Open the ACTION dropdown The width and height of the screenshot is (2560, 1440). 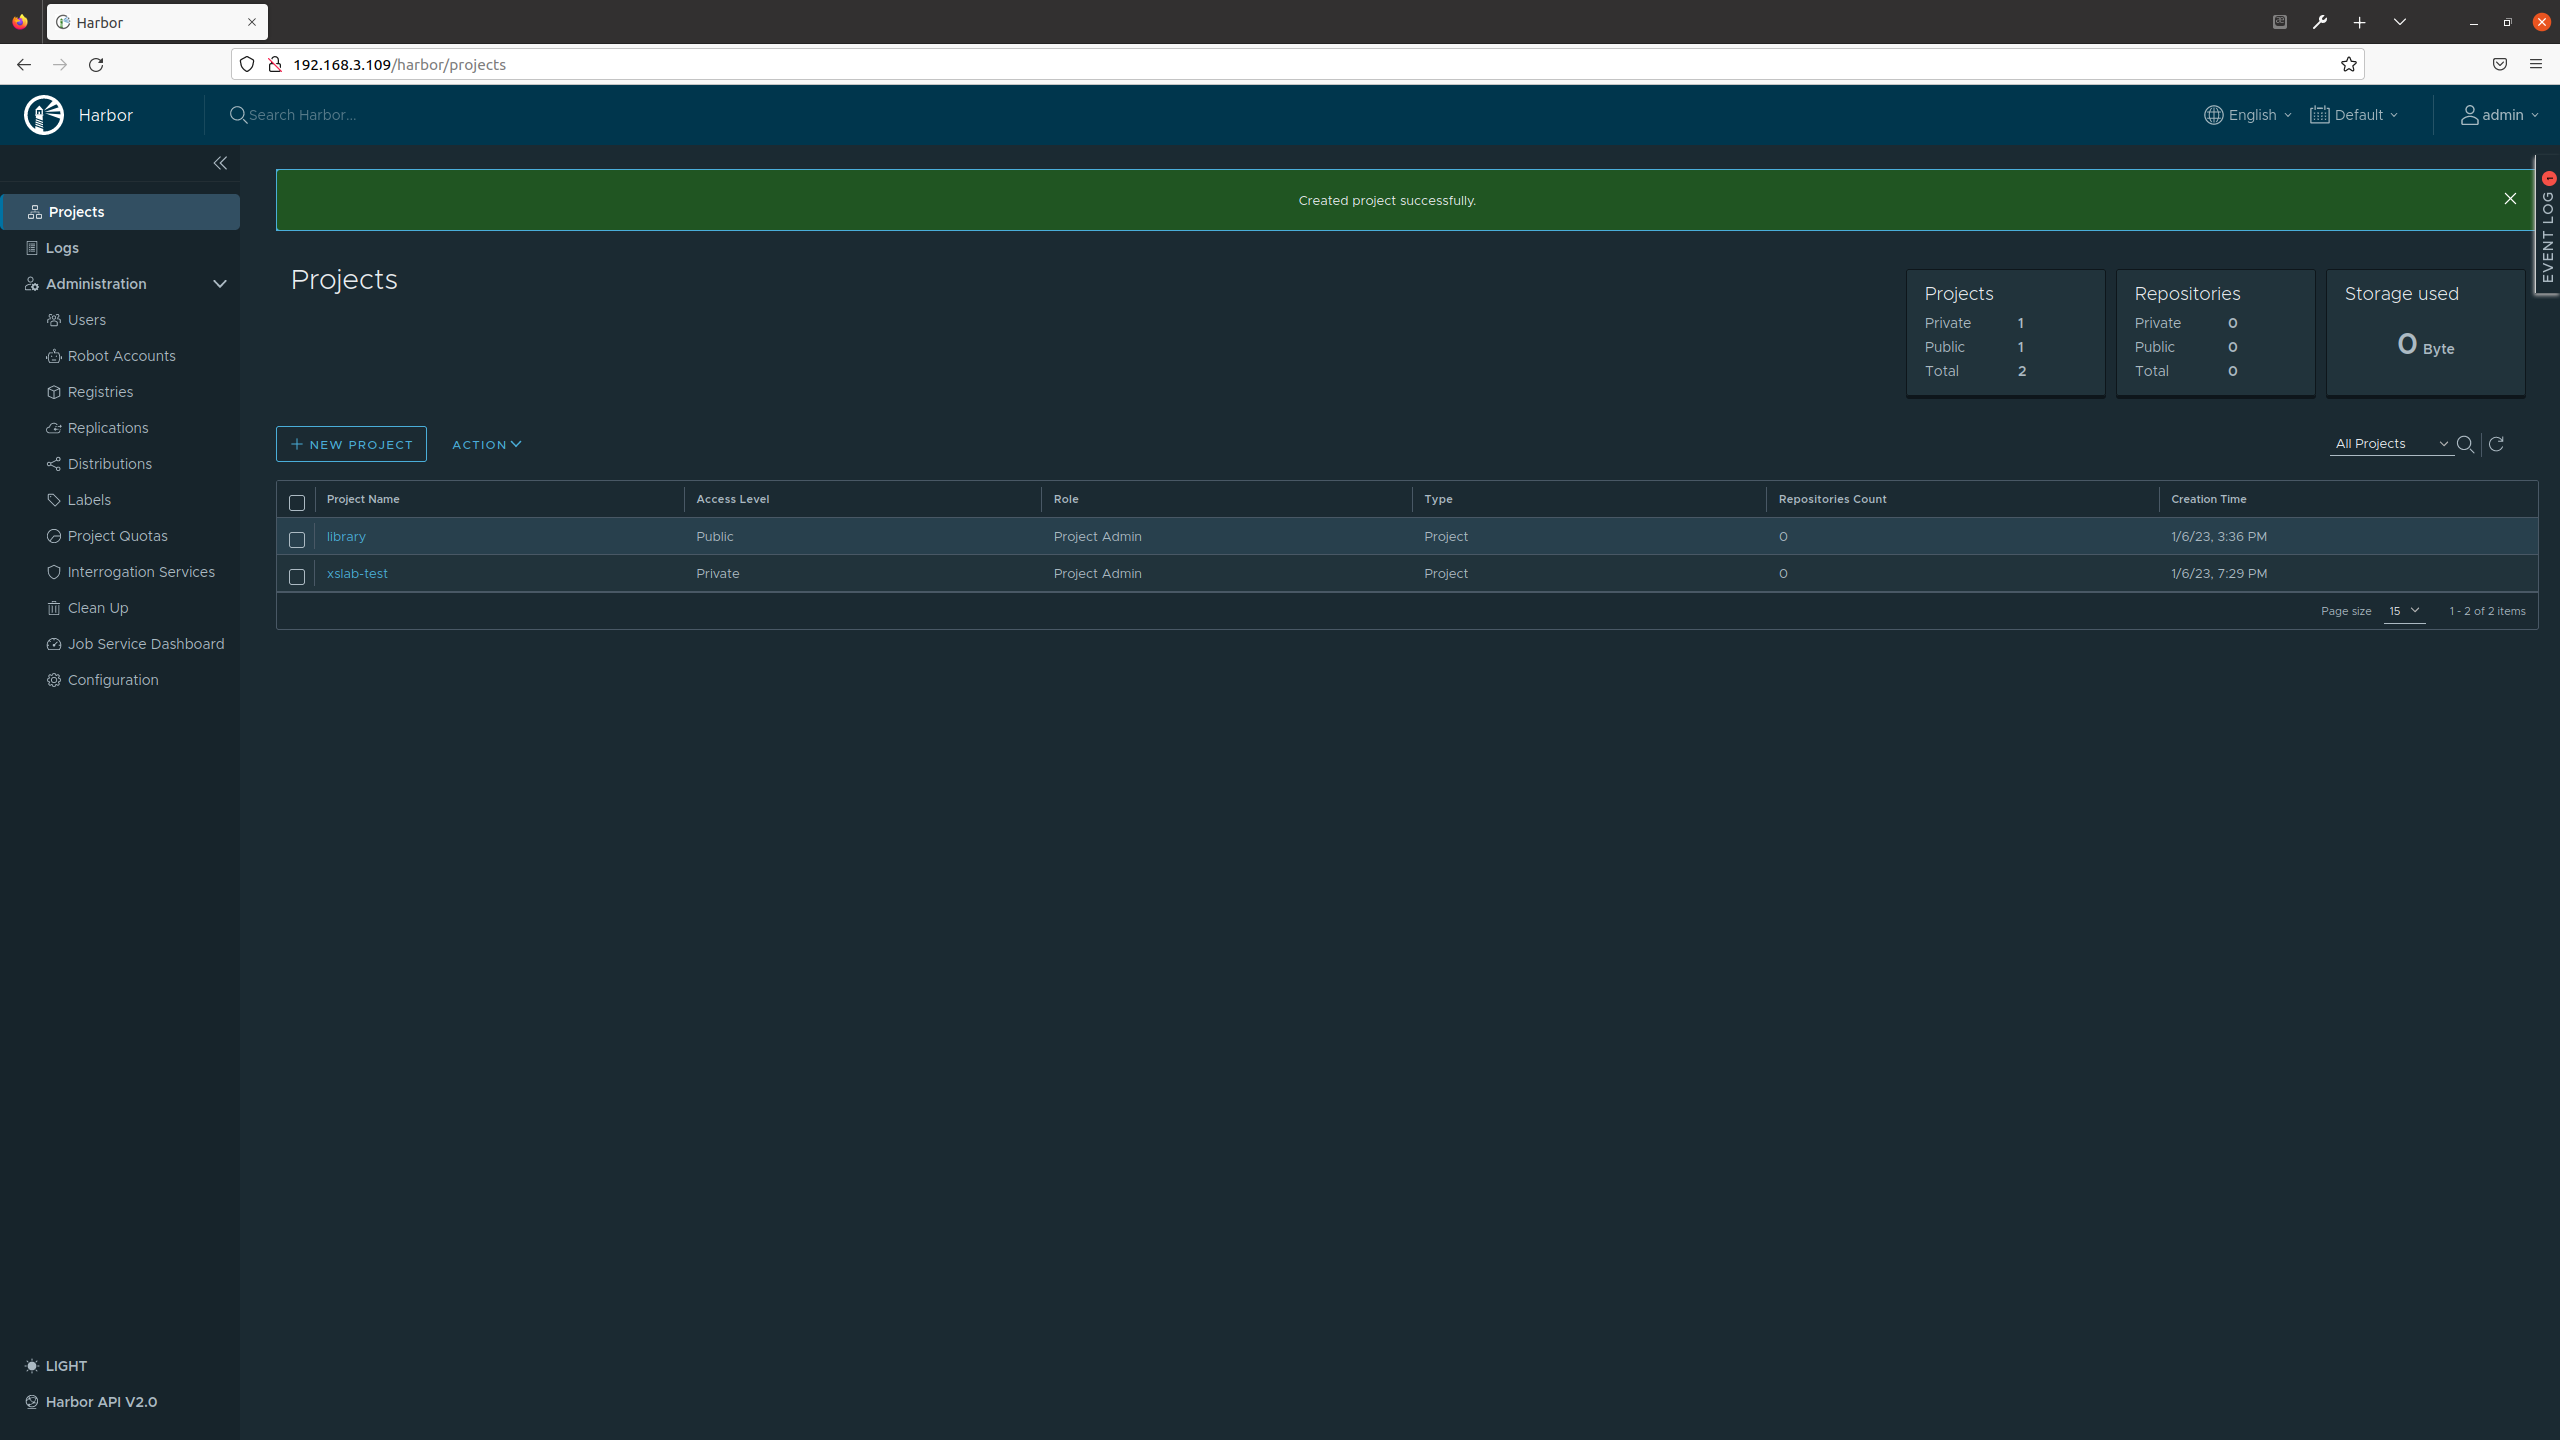click(x=487, y=444)
